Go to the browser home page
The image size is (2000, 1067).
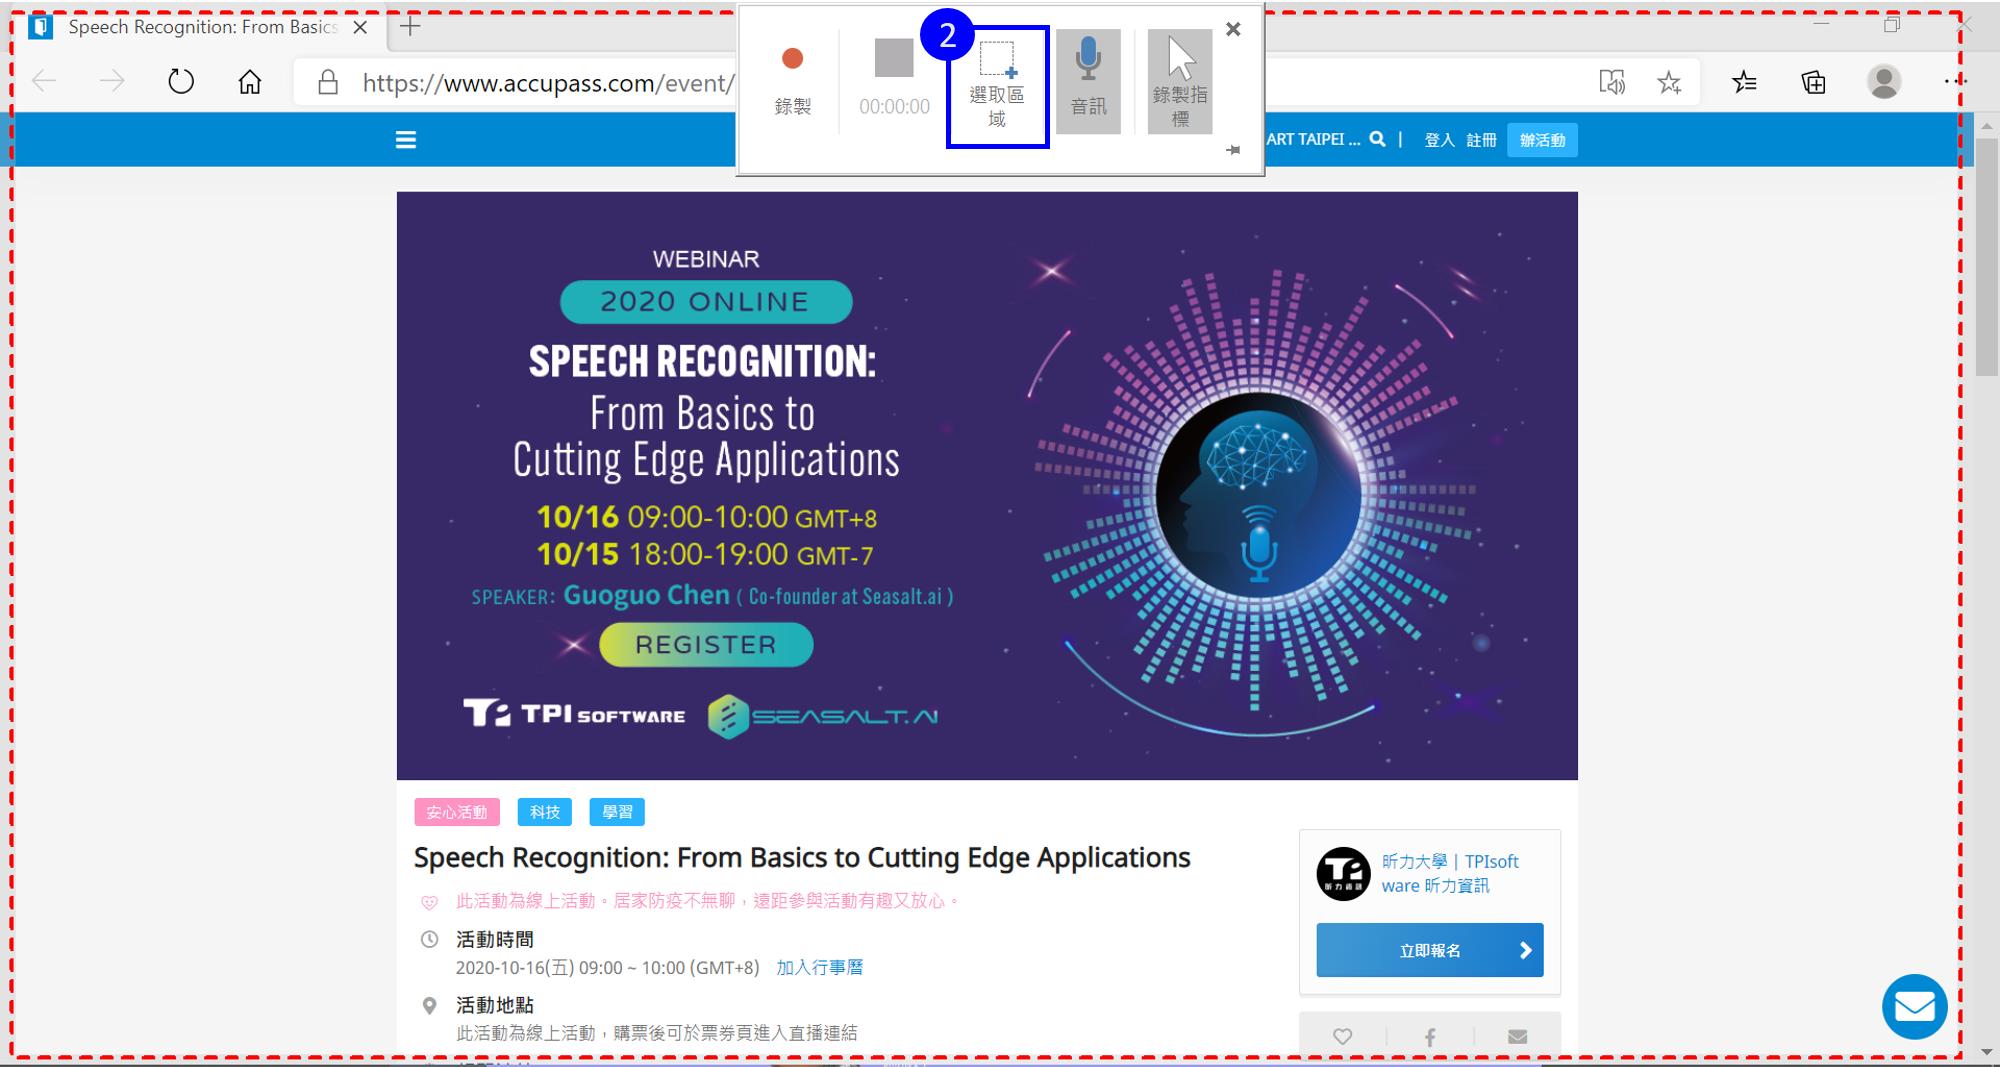(x=250, y=82)
